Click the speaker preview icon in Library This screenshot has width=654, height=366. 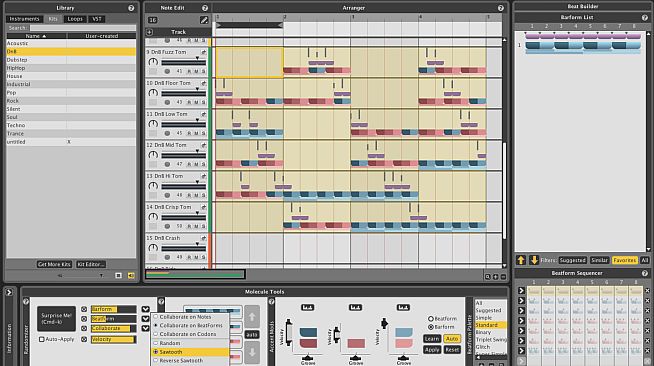(131, 276)
